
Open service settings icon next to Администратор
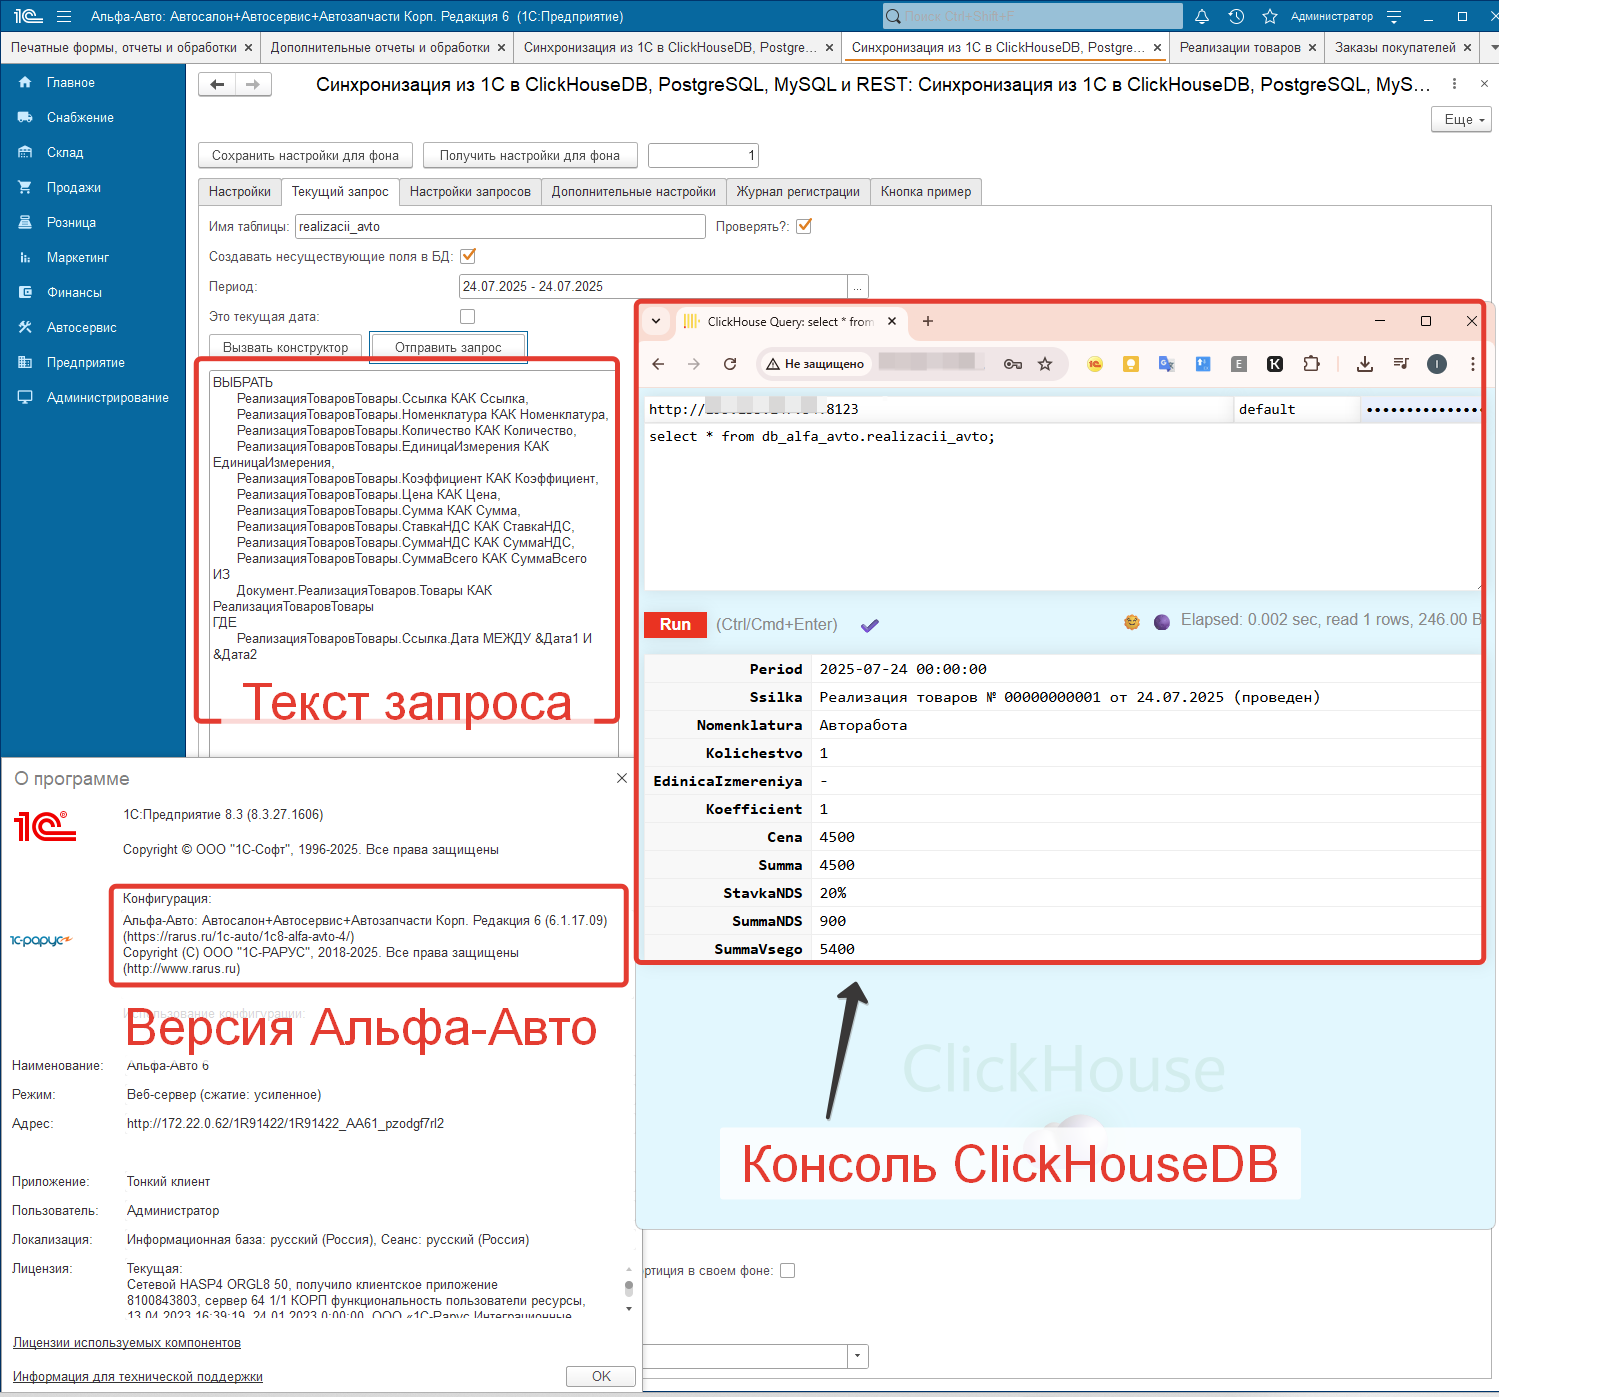click(x=1394, y=16)
